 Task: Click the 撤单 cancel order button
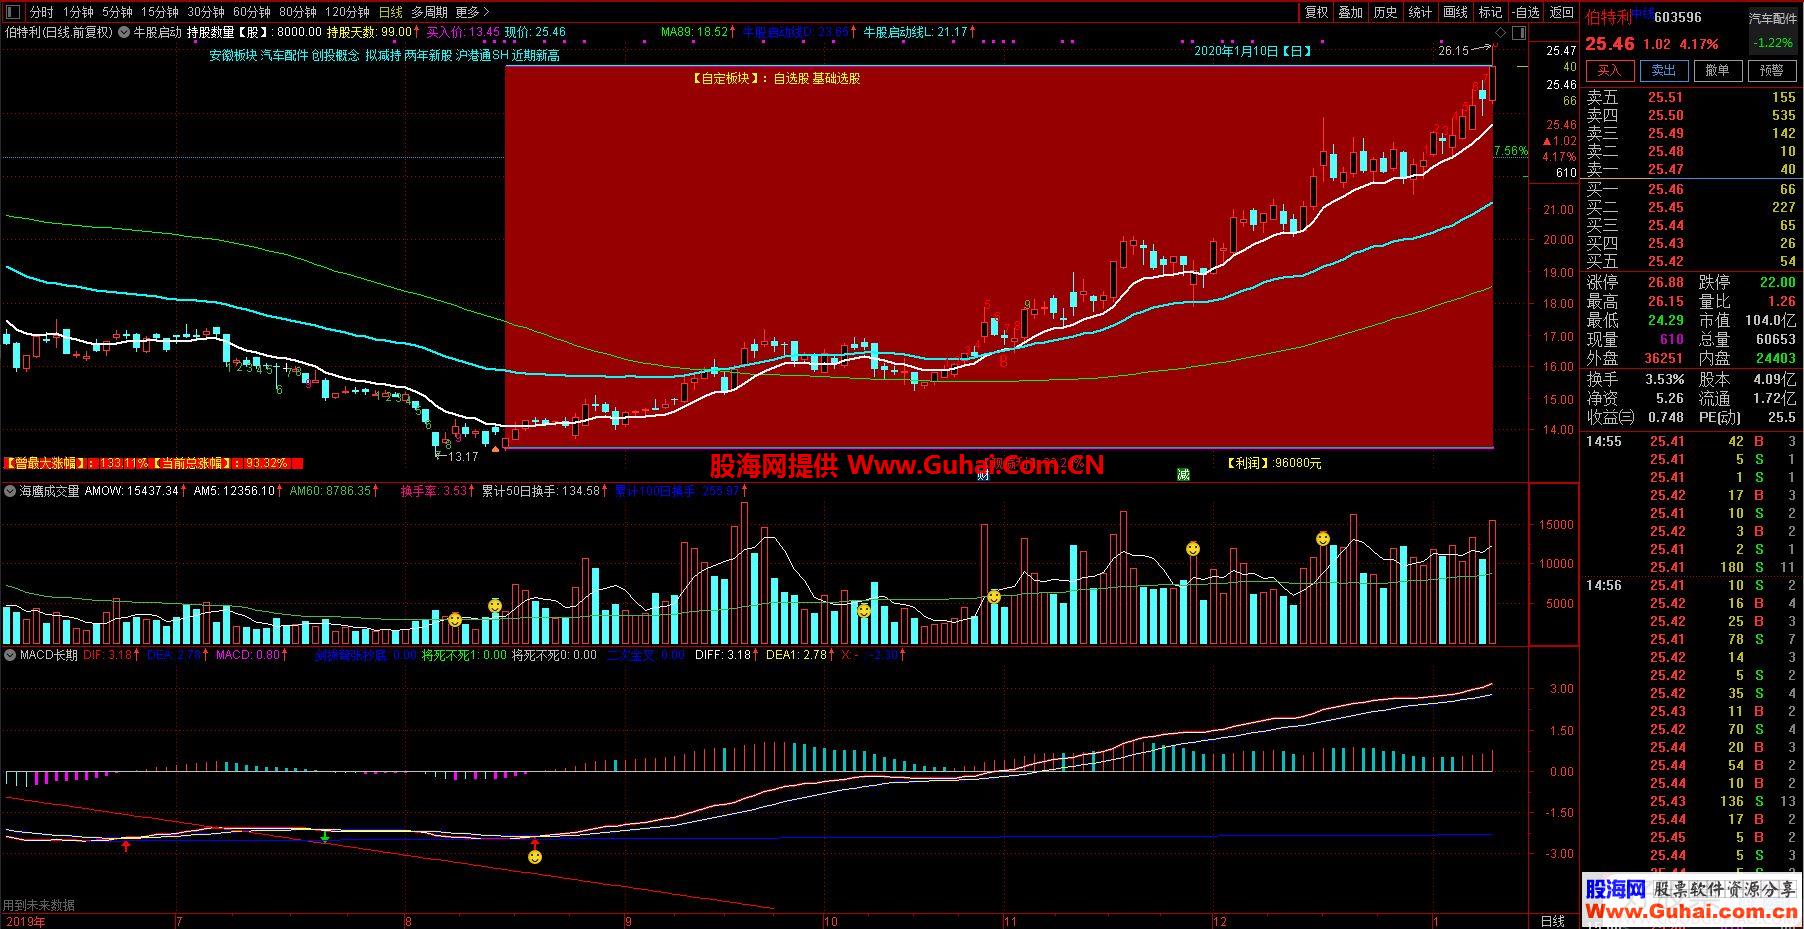click(1717, 71)
